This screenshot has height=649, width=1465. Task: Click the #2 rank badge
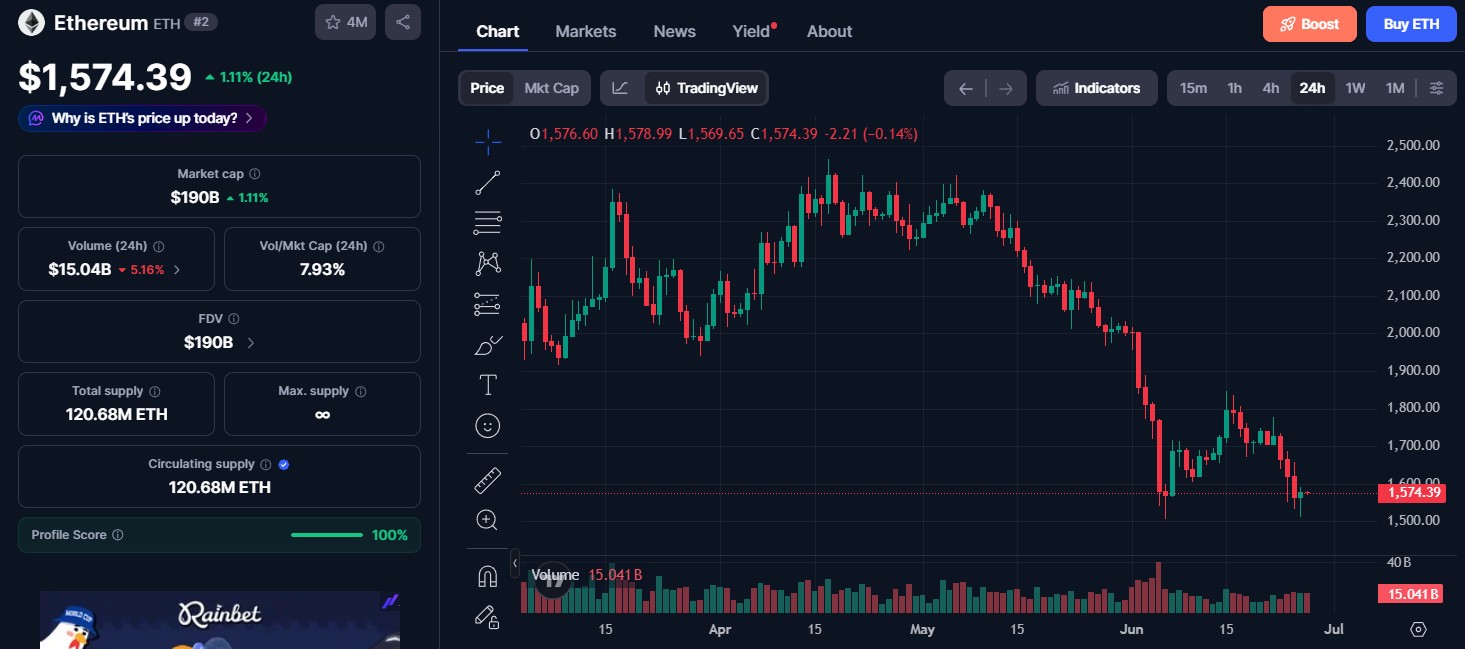point(202,22)
